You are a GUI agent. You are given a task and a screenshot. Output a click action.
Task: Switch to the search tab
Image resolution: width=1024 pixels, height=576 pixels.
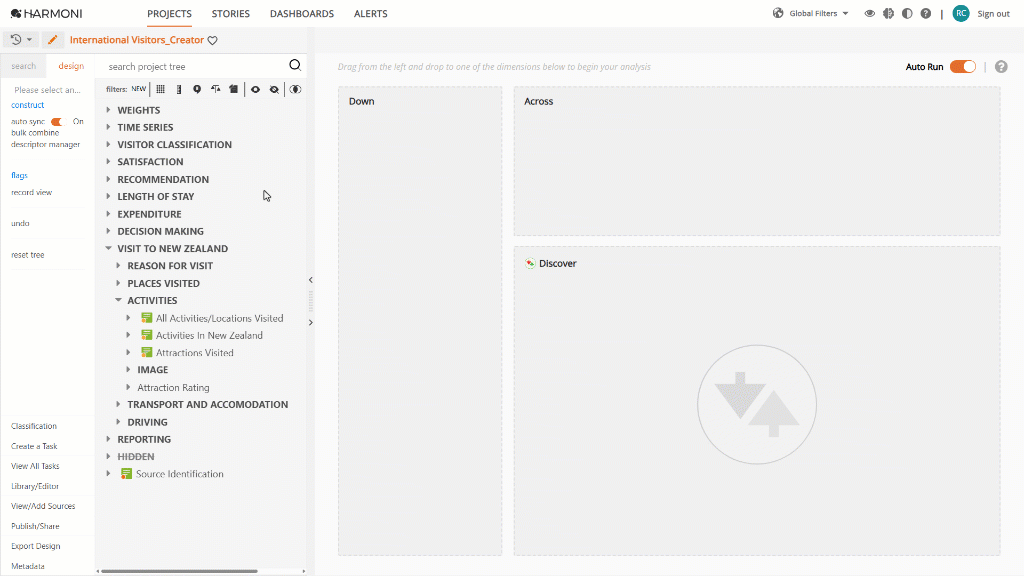click(x=24, y=66)
